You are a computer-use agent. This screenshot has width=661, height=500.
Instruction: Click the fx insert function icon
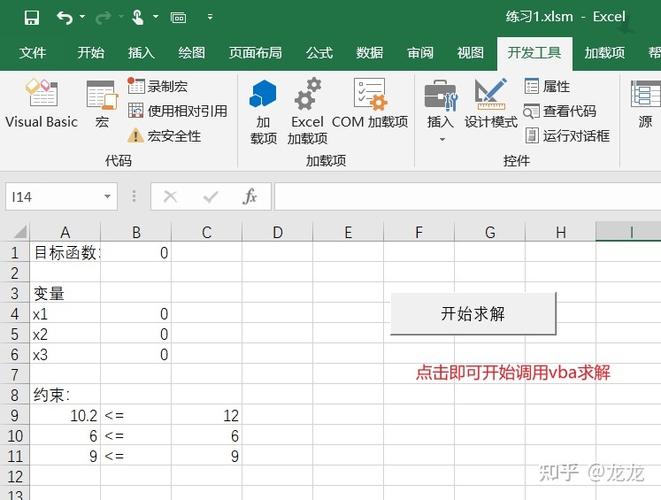click(250, 196)
